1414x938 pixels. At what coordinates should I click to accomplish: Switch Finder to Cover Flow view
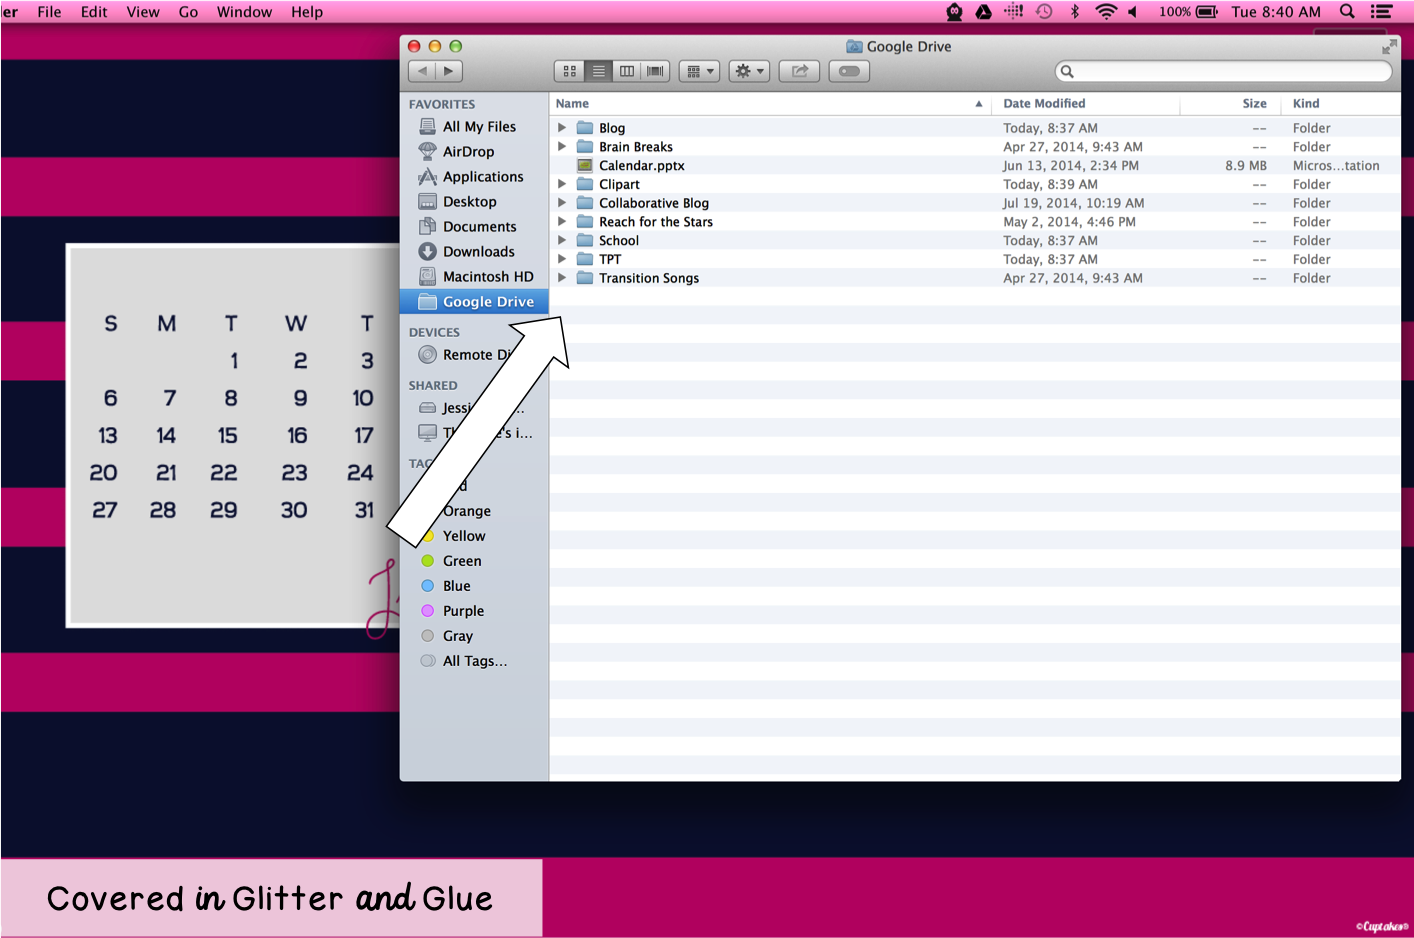655,71
